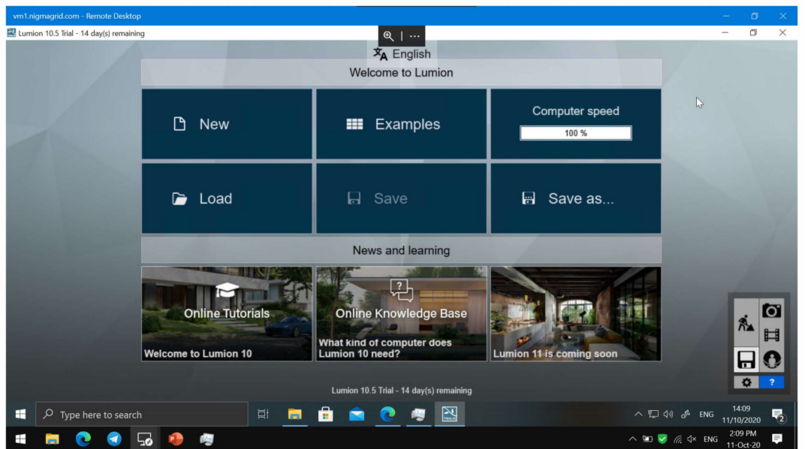
Task: Open Edge in local taskbar
Action: (x=83, y=439)
